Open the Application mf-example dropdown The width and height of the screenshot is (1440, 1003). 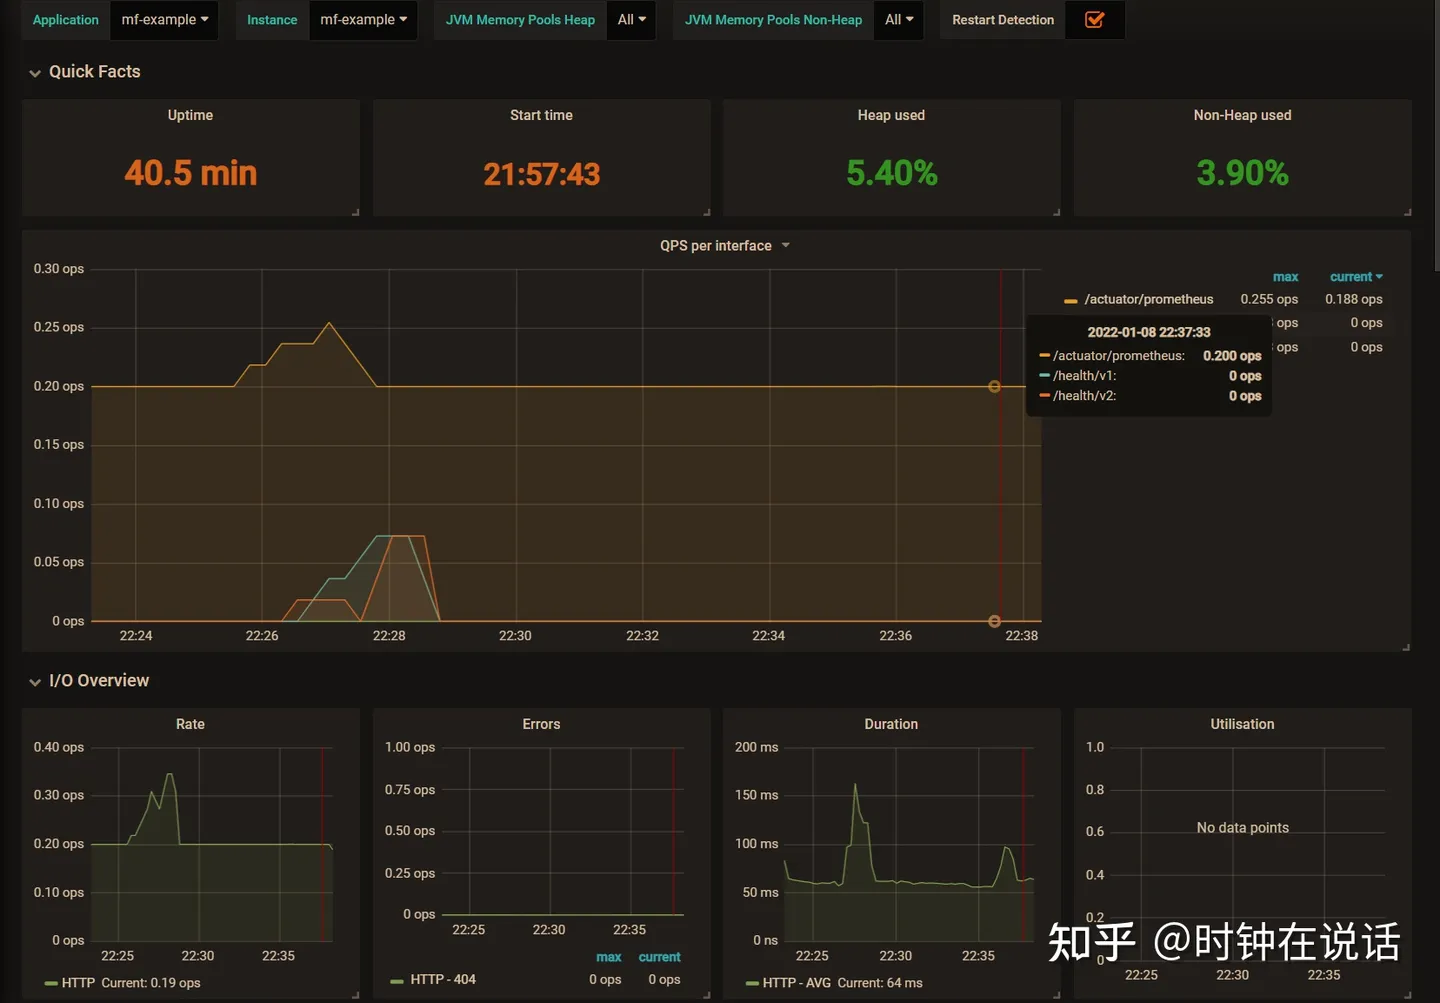pyautogui.click(x=165, y=20)
